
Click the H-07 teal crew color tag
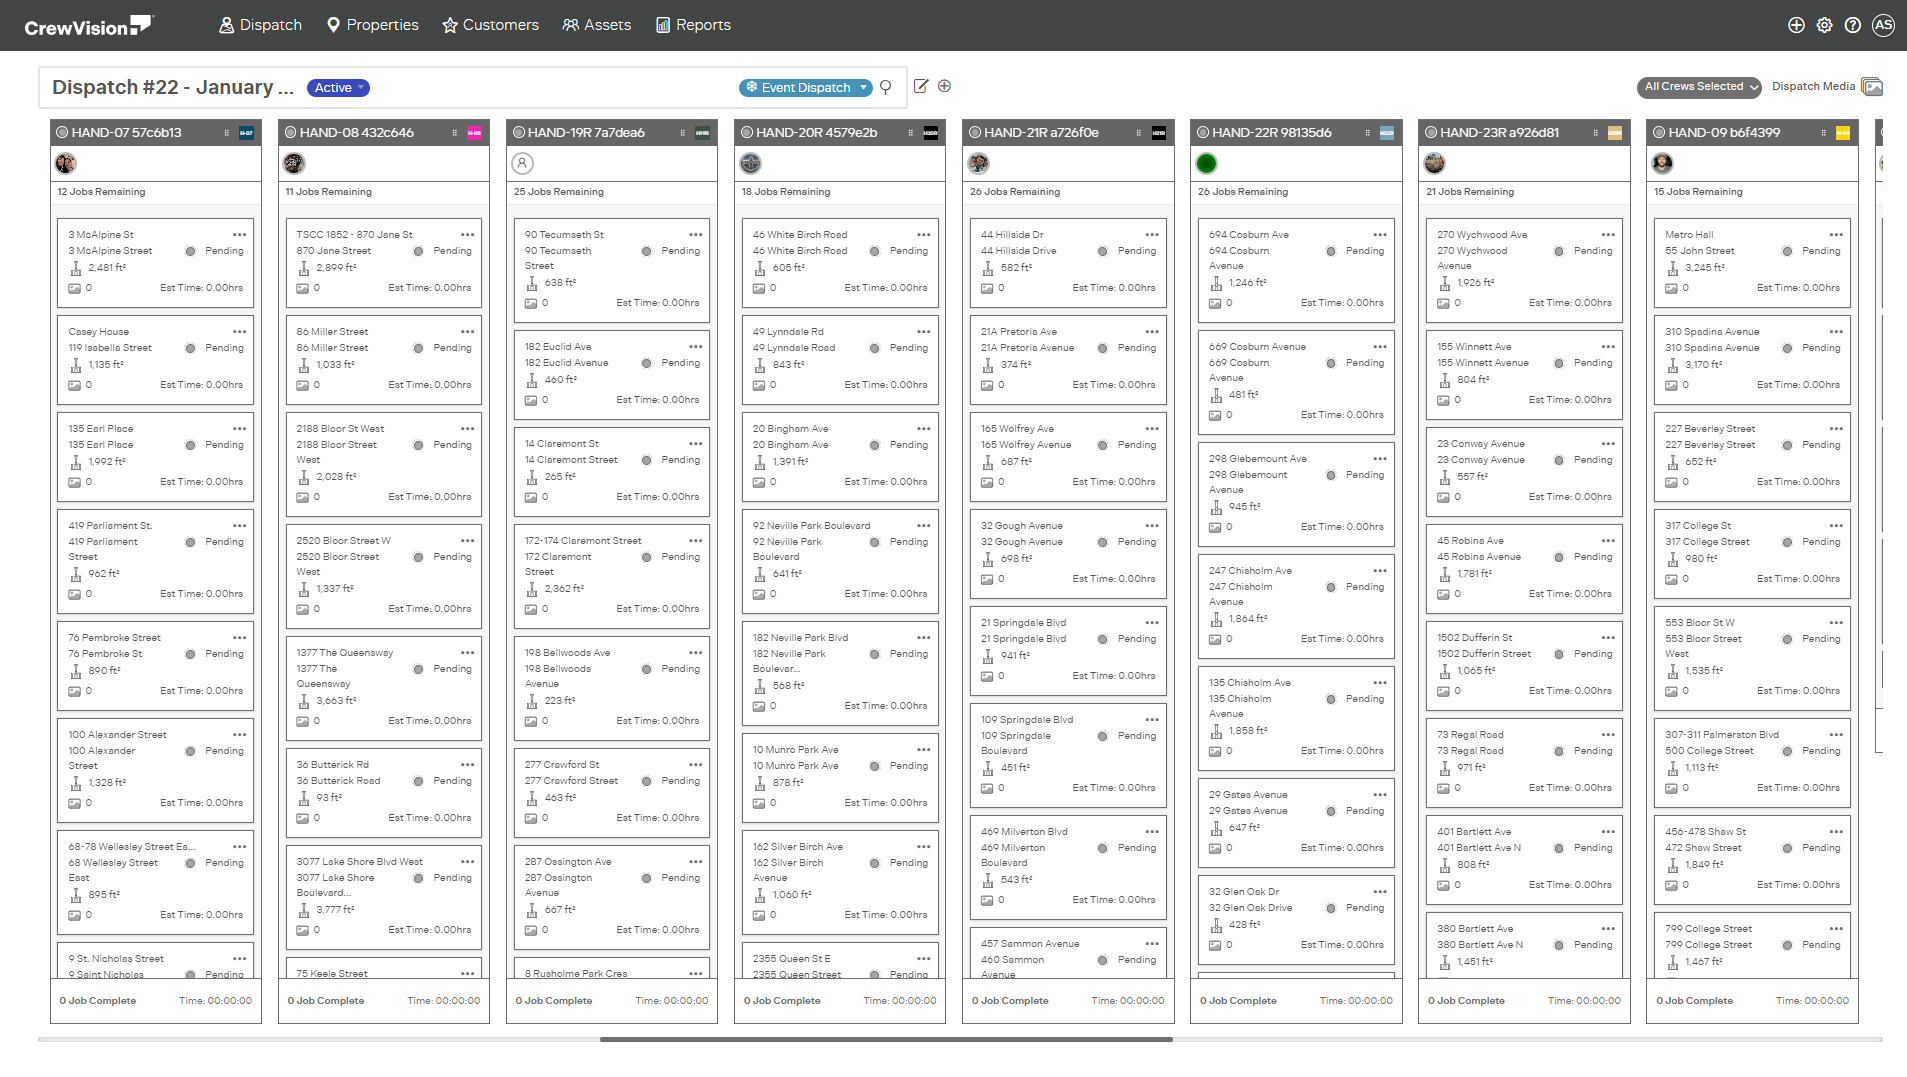[x=246, y=133]
